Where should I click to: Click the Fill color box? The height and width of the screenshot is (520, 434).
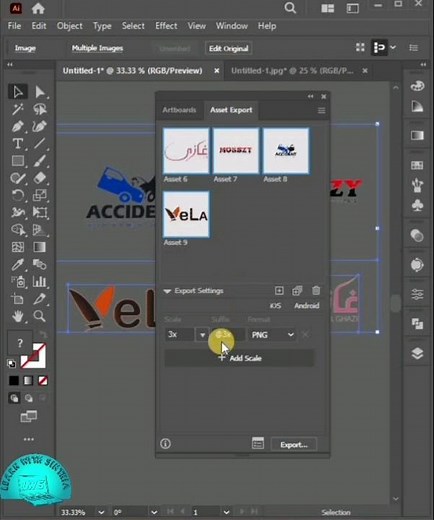click(19, 342)
